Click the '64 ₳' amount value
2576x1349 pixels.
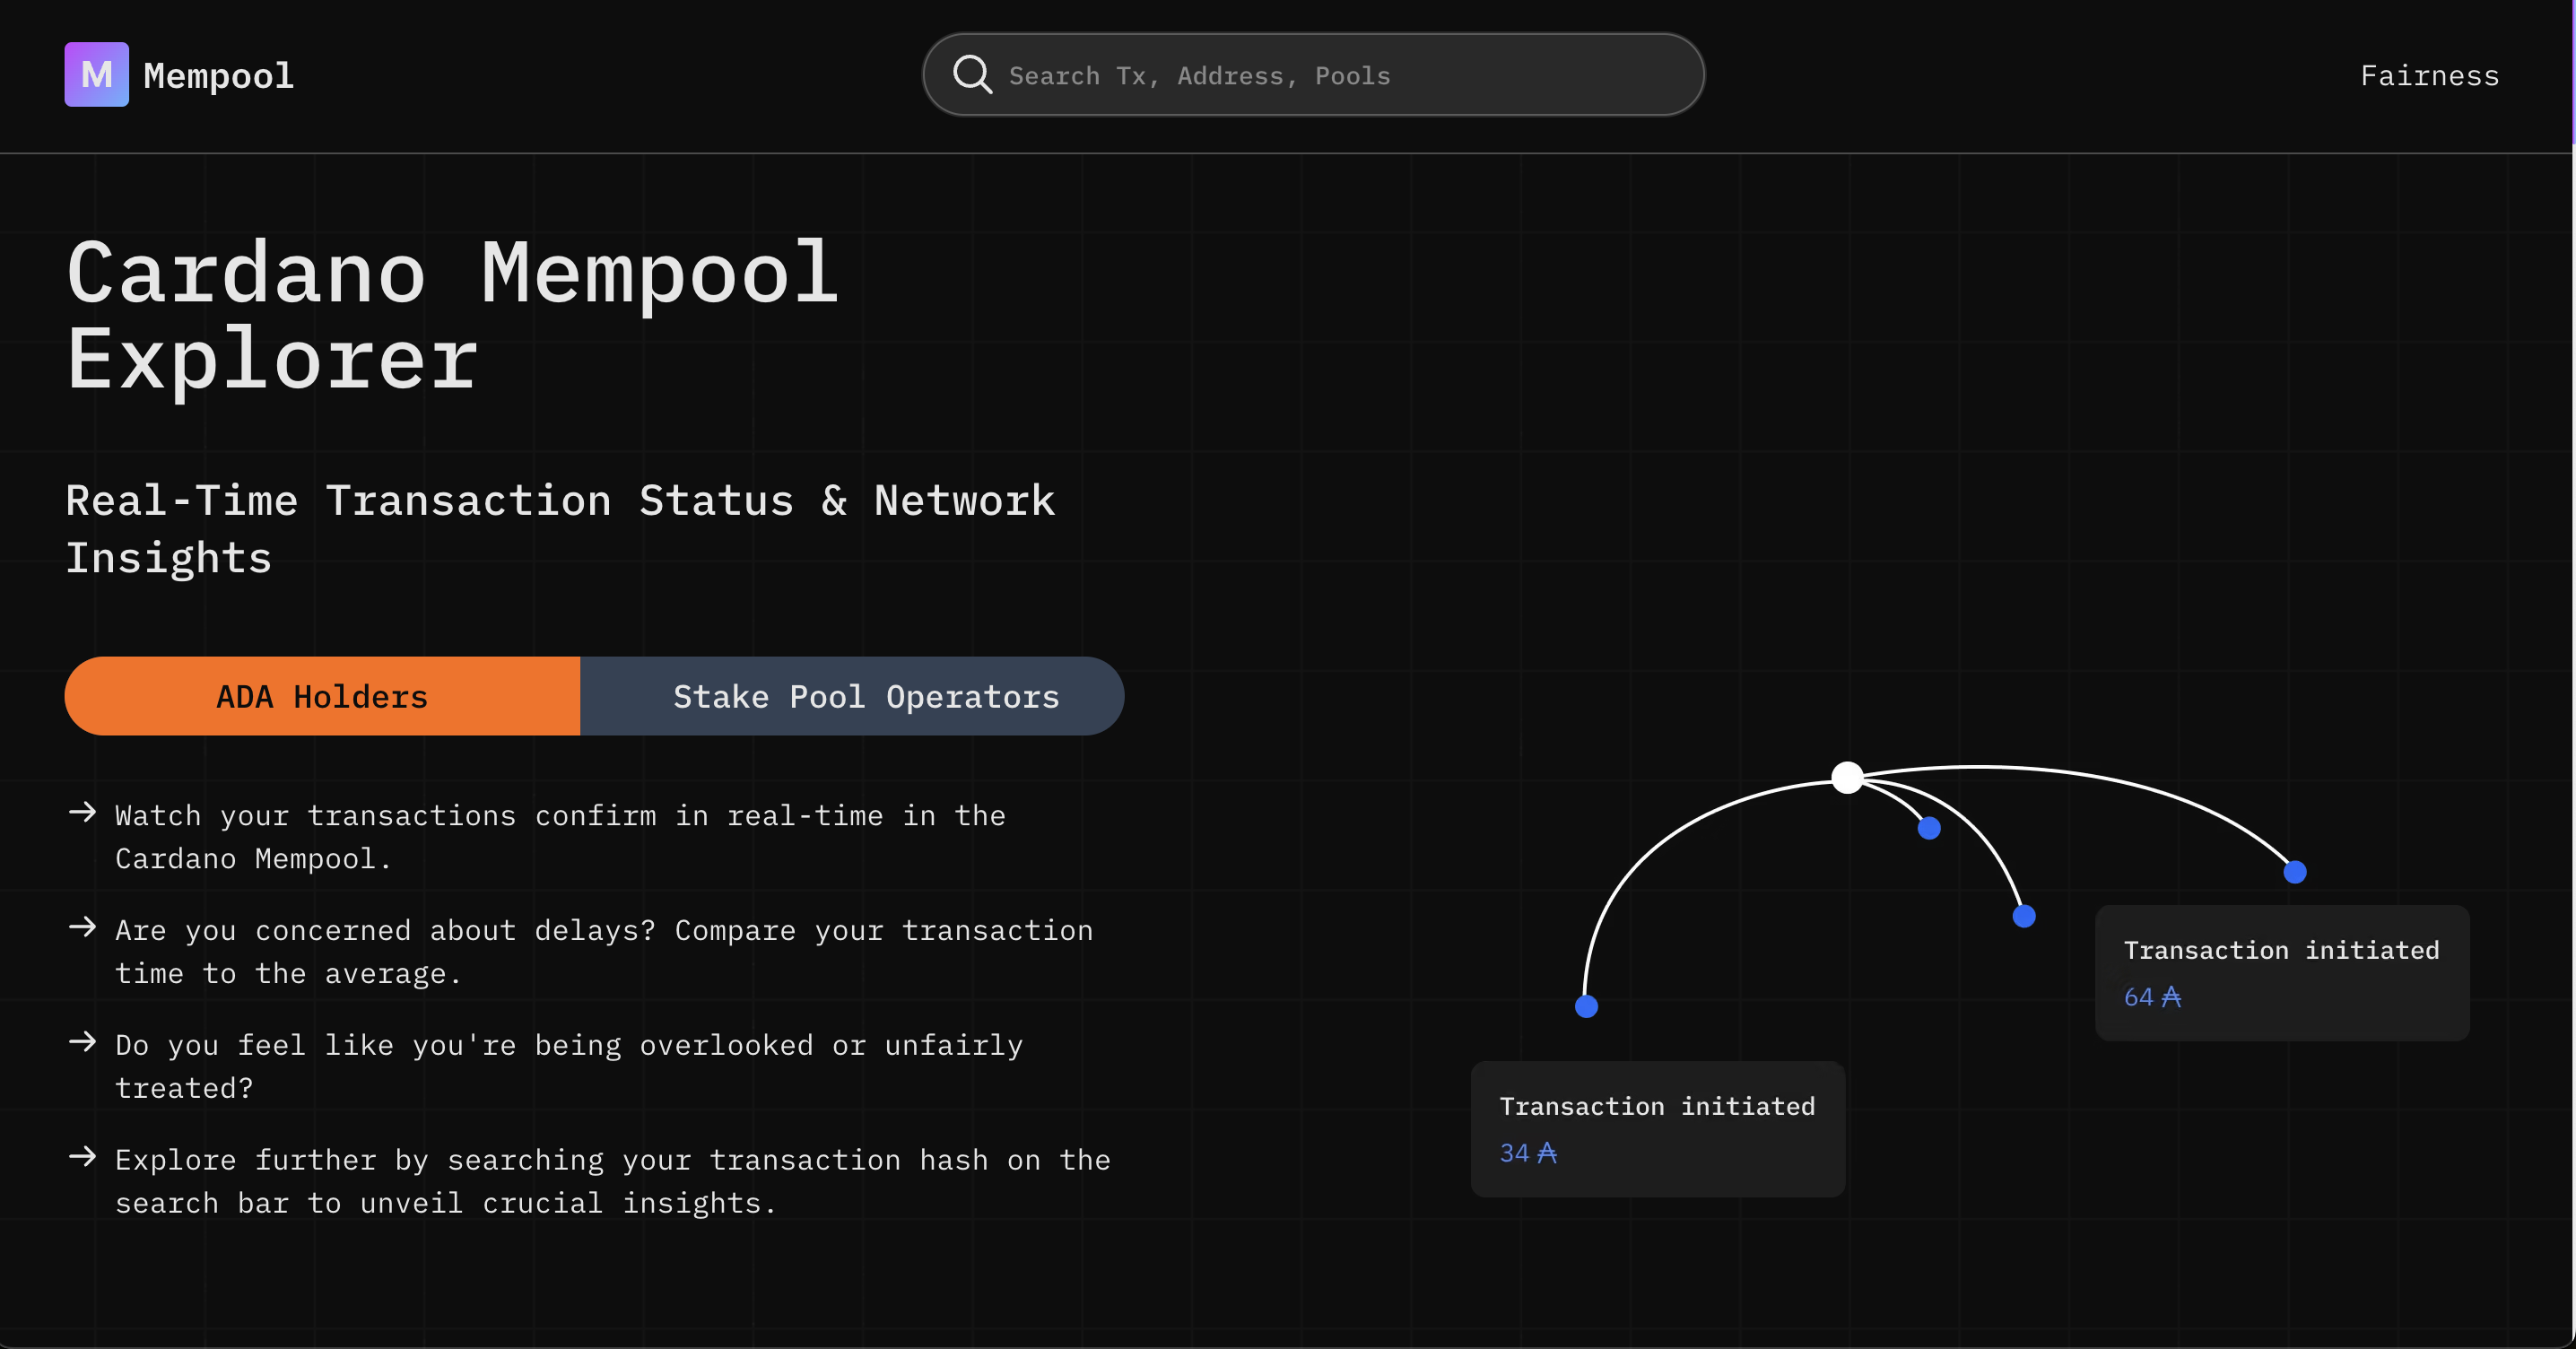click(2152, 997)
